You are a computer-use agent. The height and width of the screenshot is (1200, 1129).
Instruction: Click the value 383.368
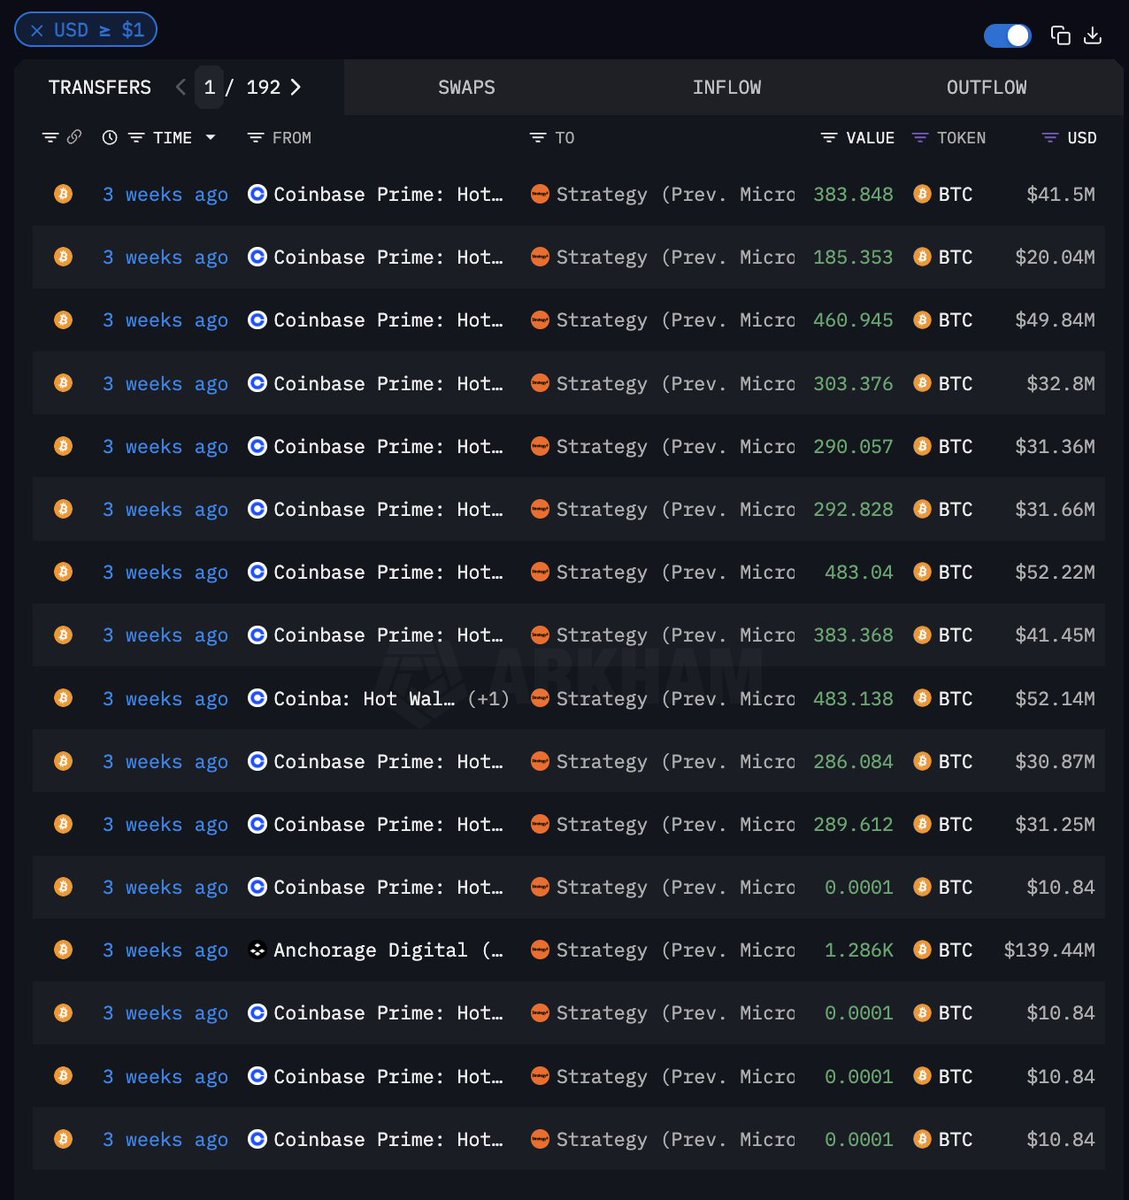(853, 635)
